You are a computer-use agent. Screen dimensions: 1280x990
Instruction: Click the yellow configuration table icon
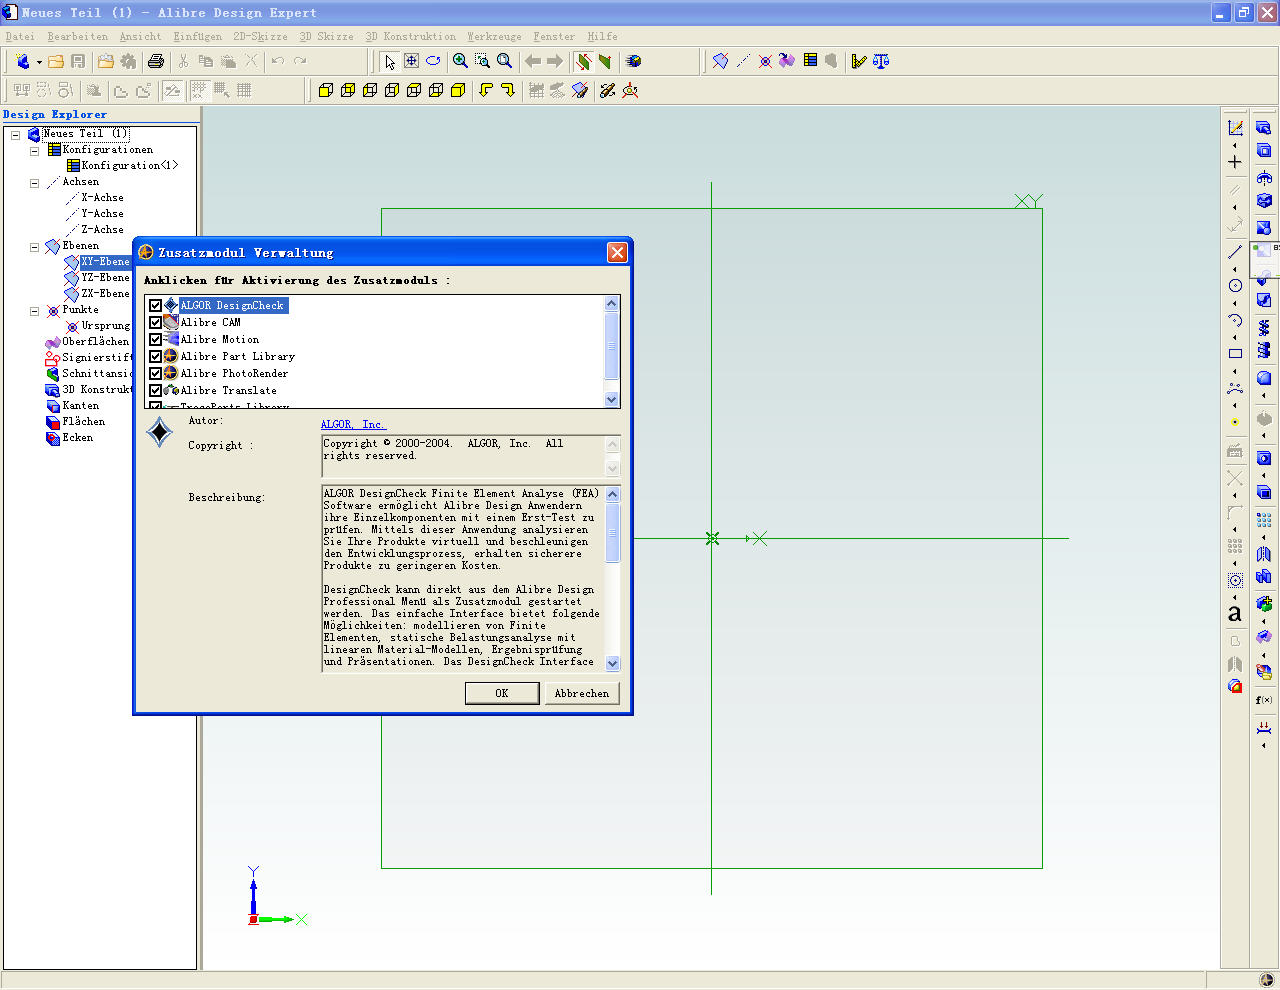pos(810,61)
